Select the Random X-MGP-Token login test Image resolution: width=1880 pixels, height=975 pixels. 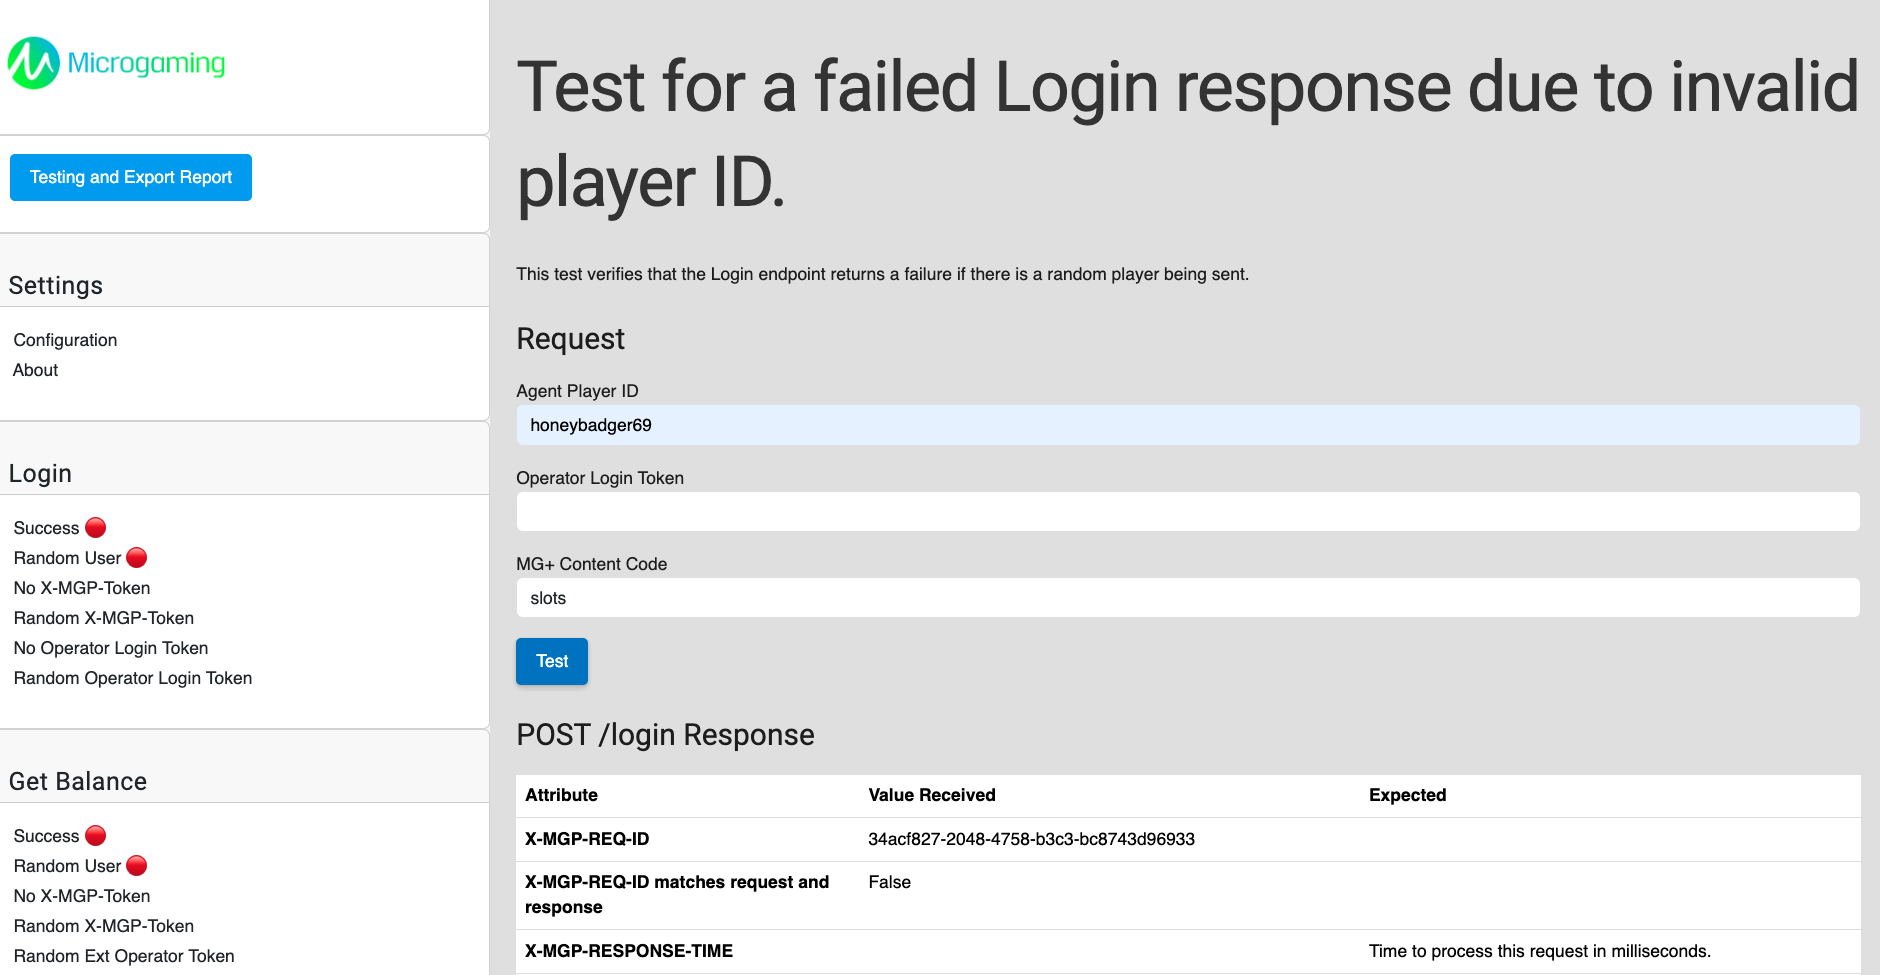pyautogui.click(x=103, y=618)
